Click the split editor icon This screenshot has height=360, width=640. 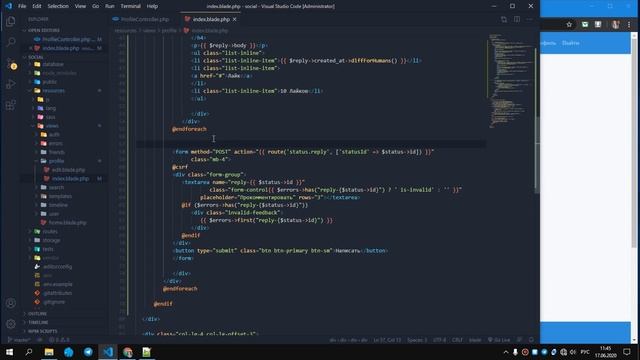(517, 19)
